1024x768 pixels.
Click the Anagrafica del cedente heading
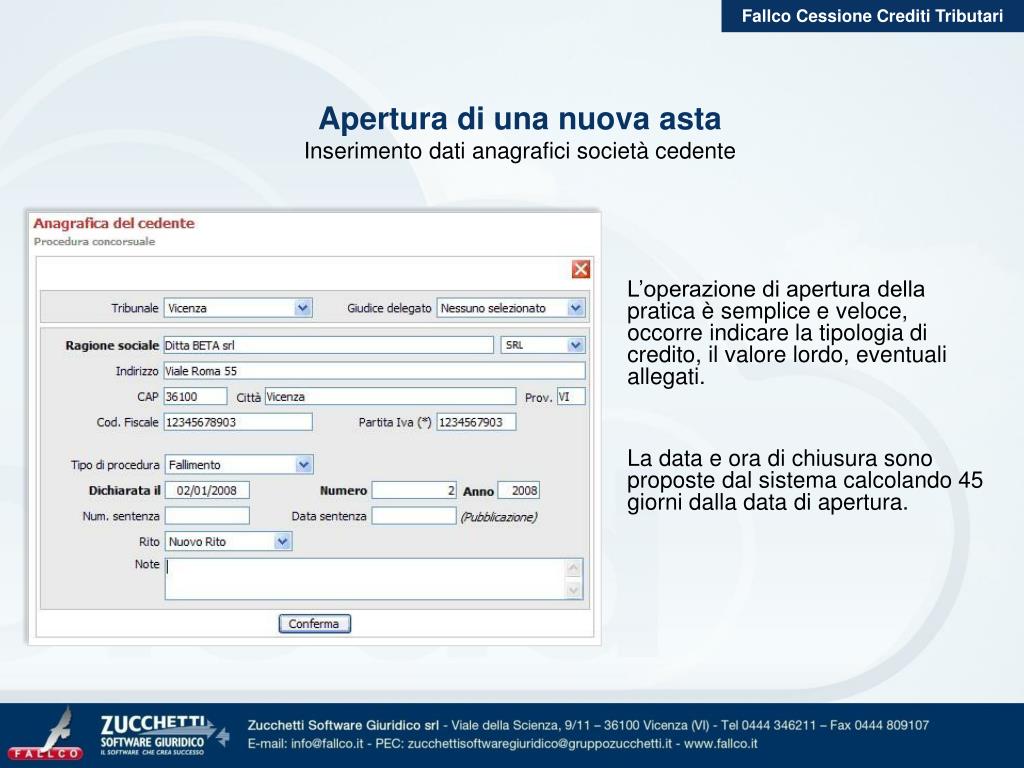[x=114, y=223]
